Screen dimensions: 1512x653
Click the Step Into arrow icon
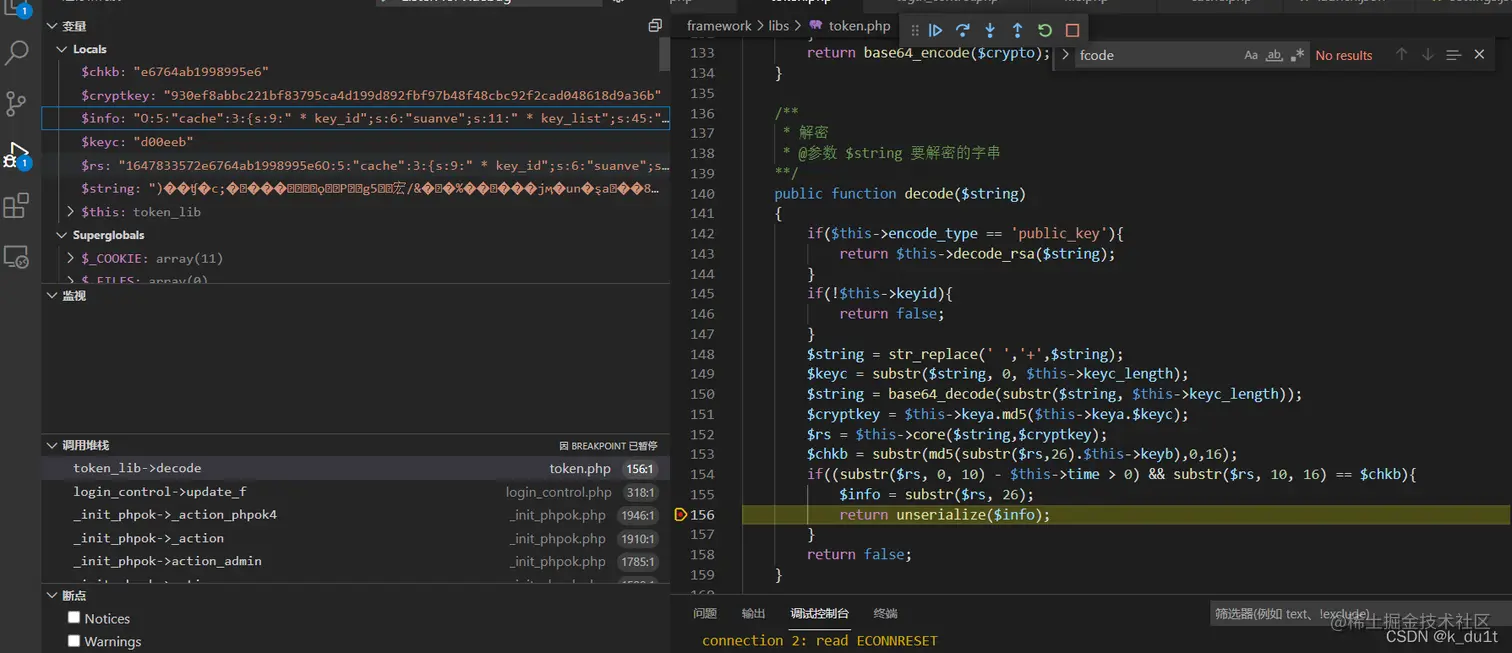coord(990,31)
